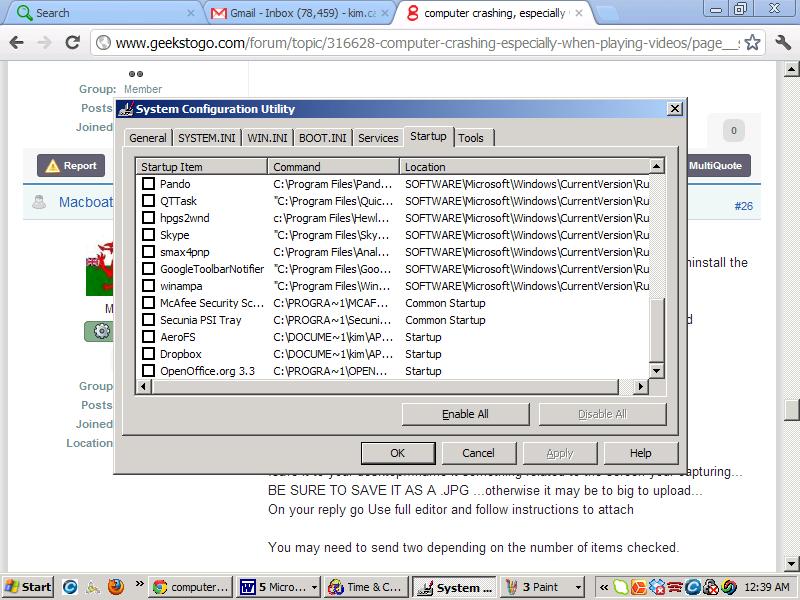The image size is (800, 600).
Task: Close the Gmail Inbox tab
Action: tap(385, 13)
